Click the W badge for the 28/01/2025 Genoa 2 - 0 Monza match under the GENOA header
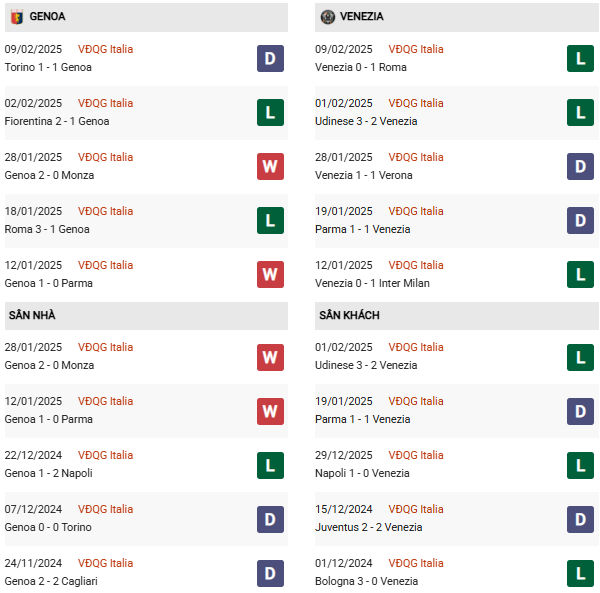The image size is (600, 593). click(270, 166)
